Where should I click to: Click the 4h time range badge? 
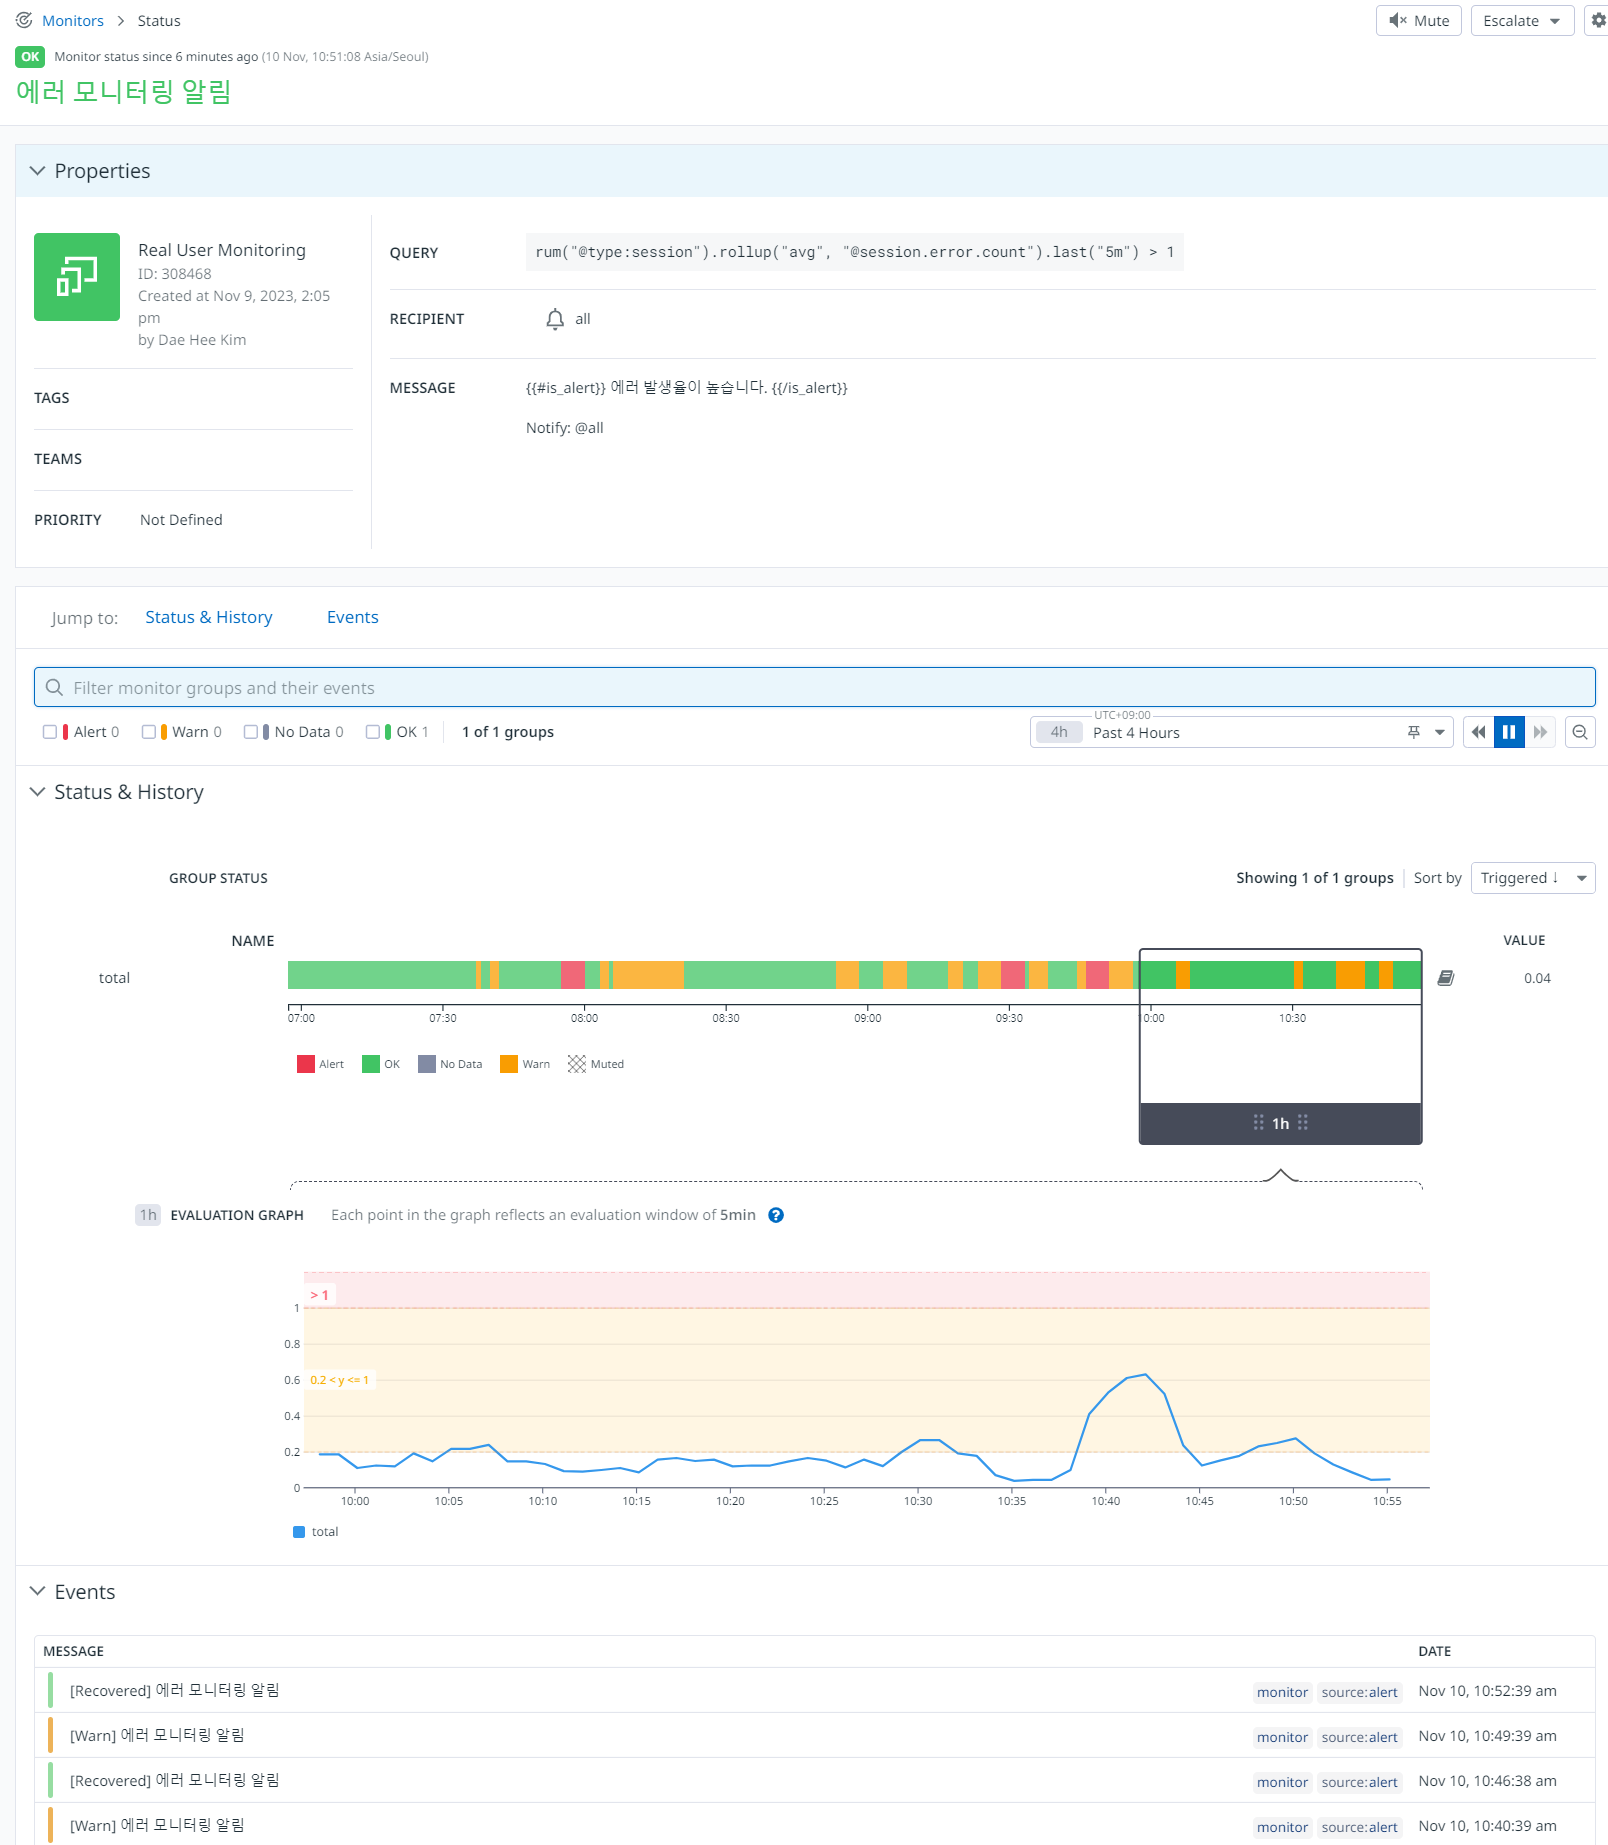pos(1059,732)
